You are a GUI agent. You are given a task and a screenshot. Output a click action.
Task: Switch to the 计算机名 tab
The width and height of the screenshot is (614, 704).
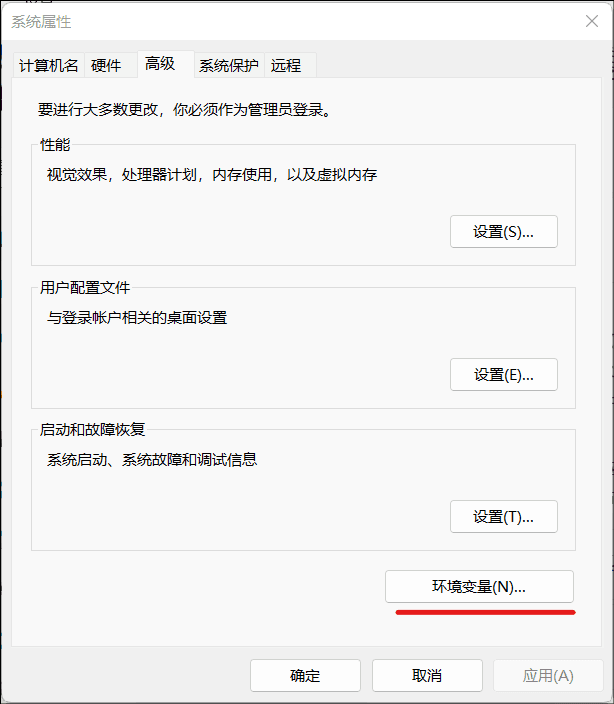48,66
